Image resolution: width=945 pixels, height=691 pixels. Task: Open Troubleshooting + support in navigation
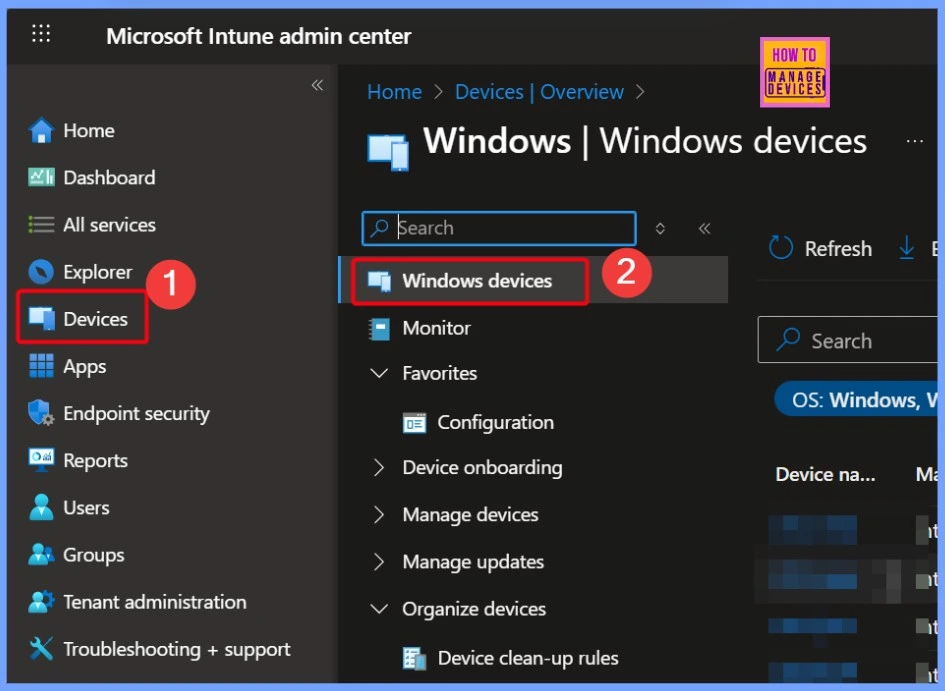tap(177, 649)
